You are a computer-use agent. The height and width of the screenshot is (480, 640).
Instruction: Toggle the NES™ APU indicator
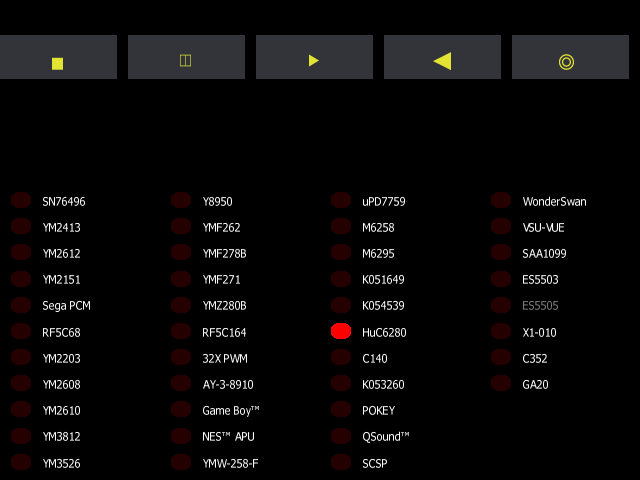pos(181,436)
